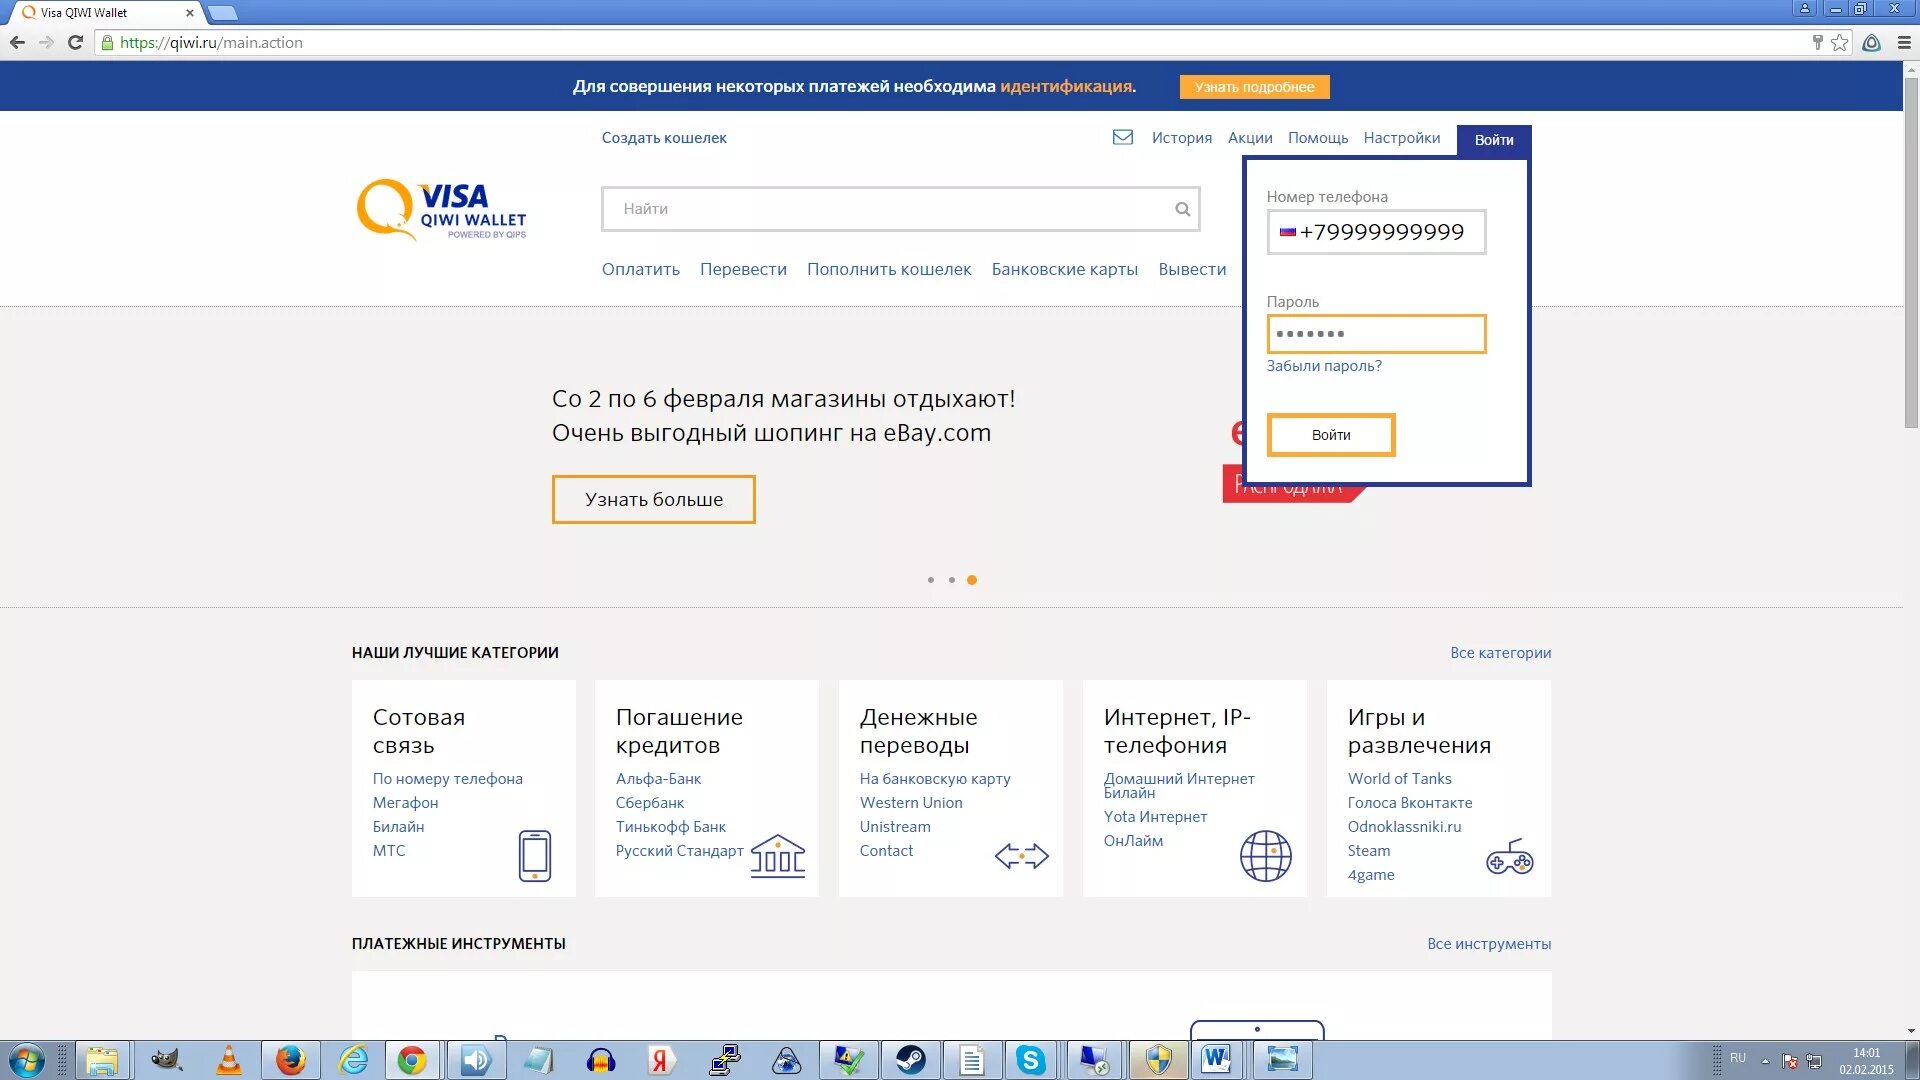Open the Оплатить menu

[x=641, y=269]
